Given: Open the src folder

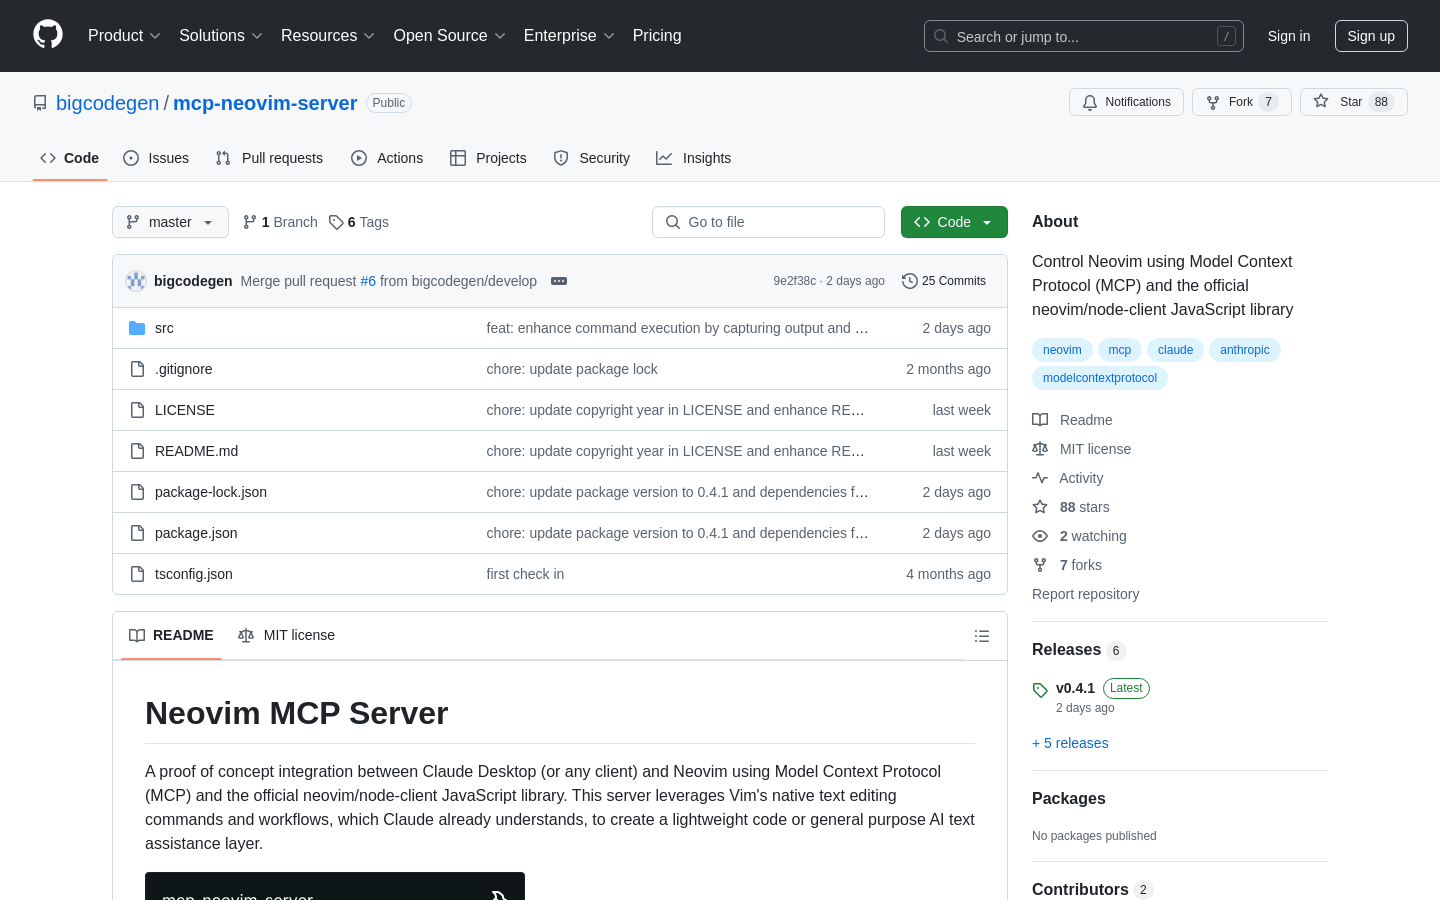Looking at the screenshot, I should [164, 328].
